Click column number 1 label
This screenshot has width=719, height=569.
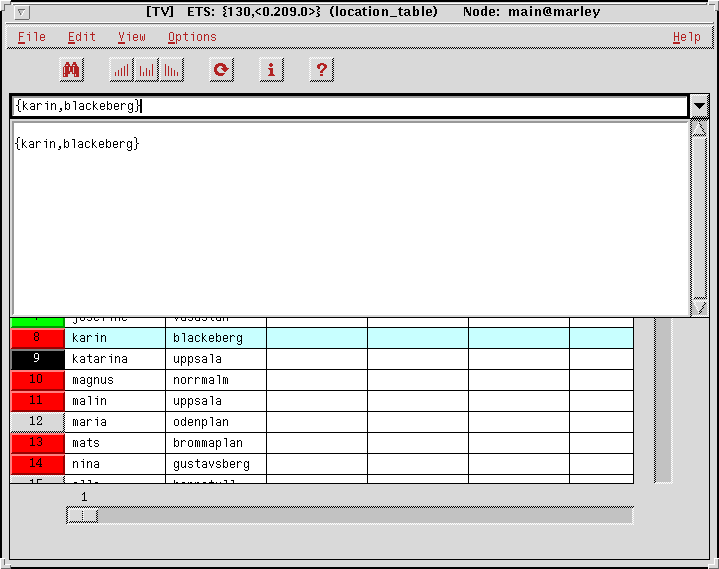click(x=84, y=497)
